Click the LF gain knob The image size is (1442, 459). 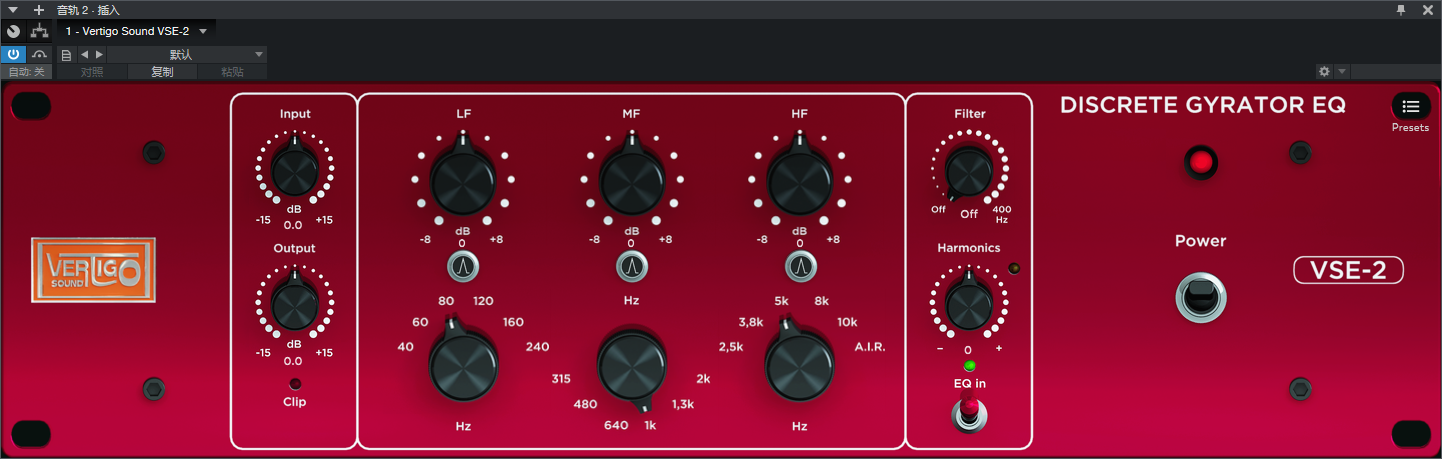coord(463,180)
